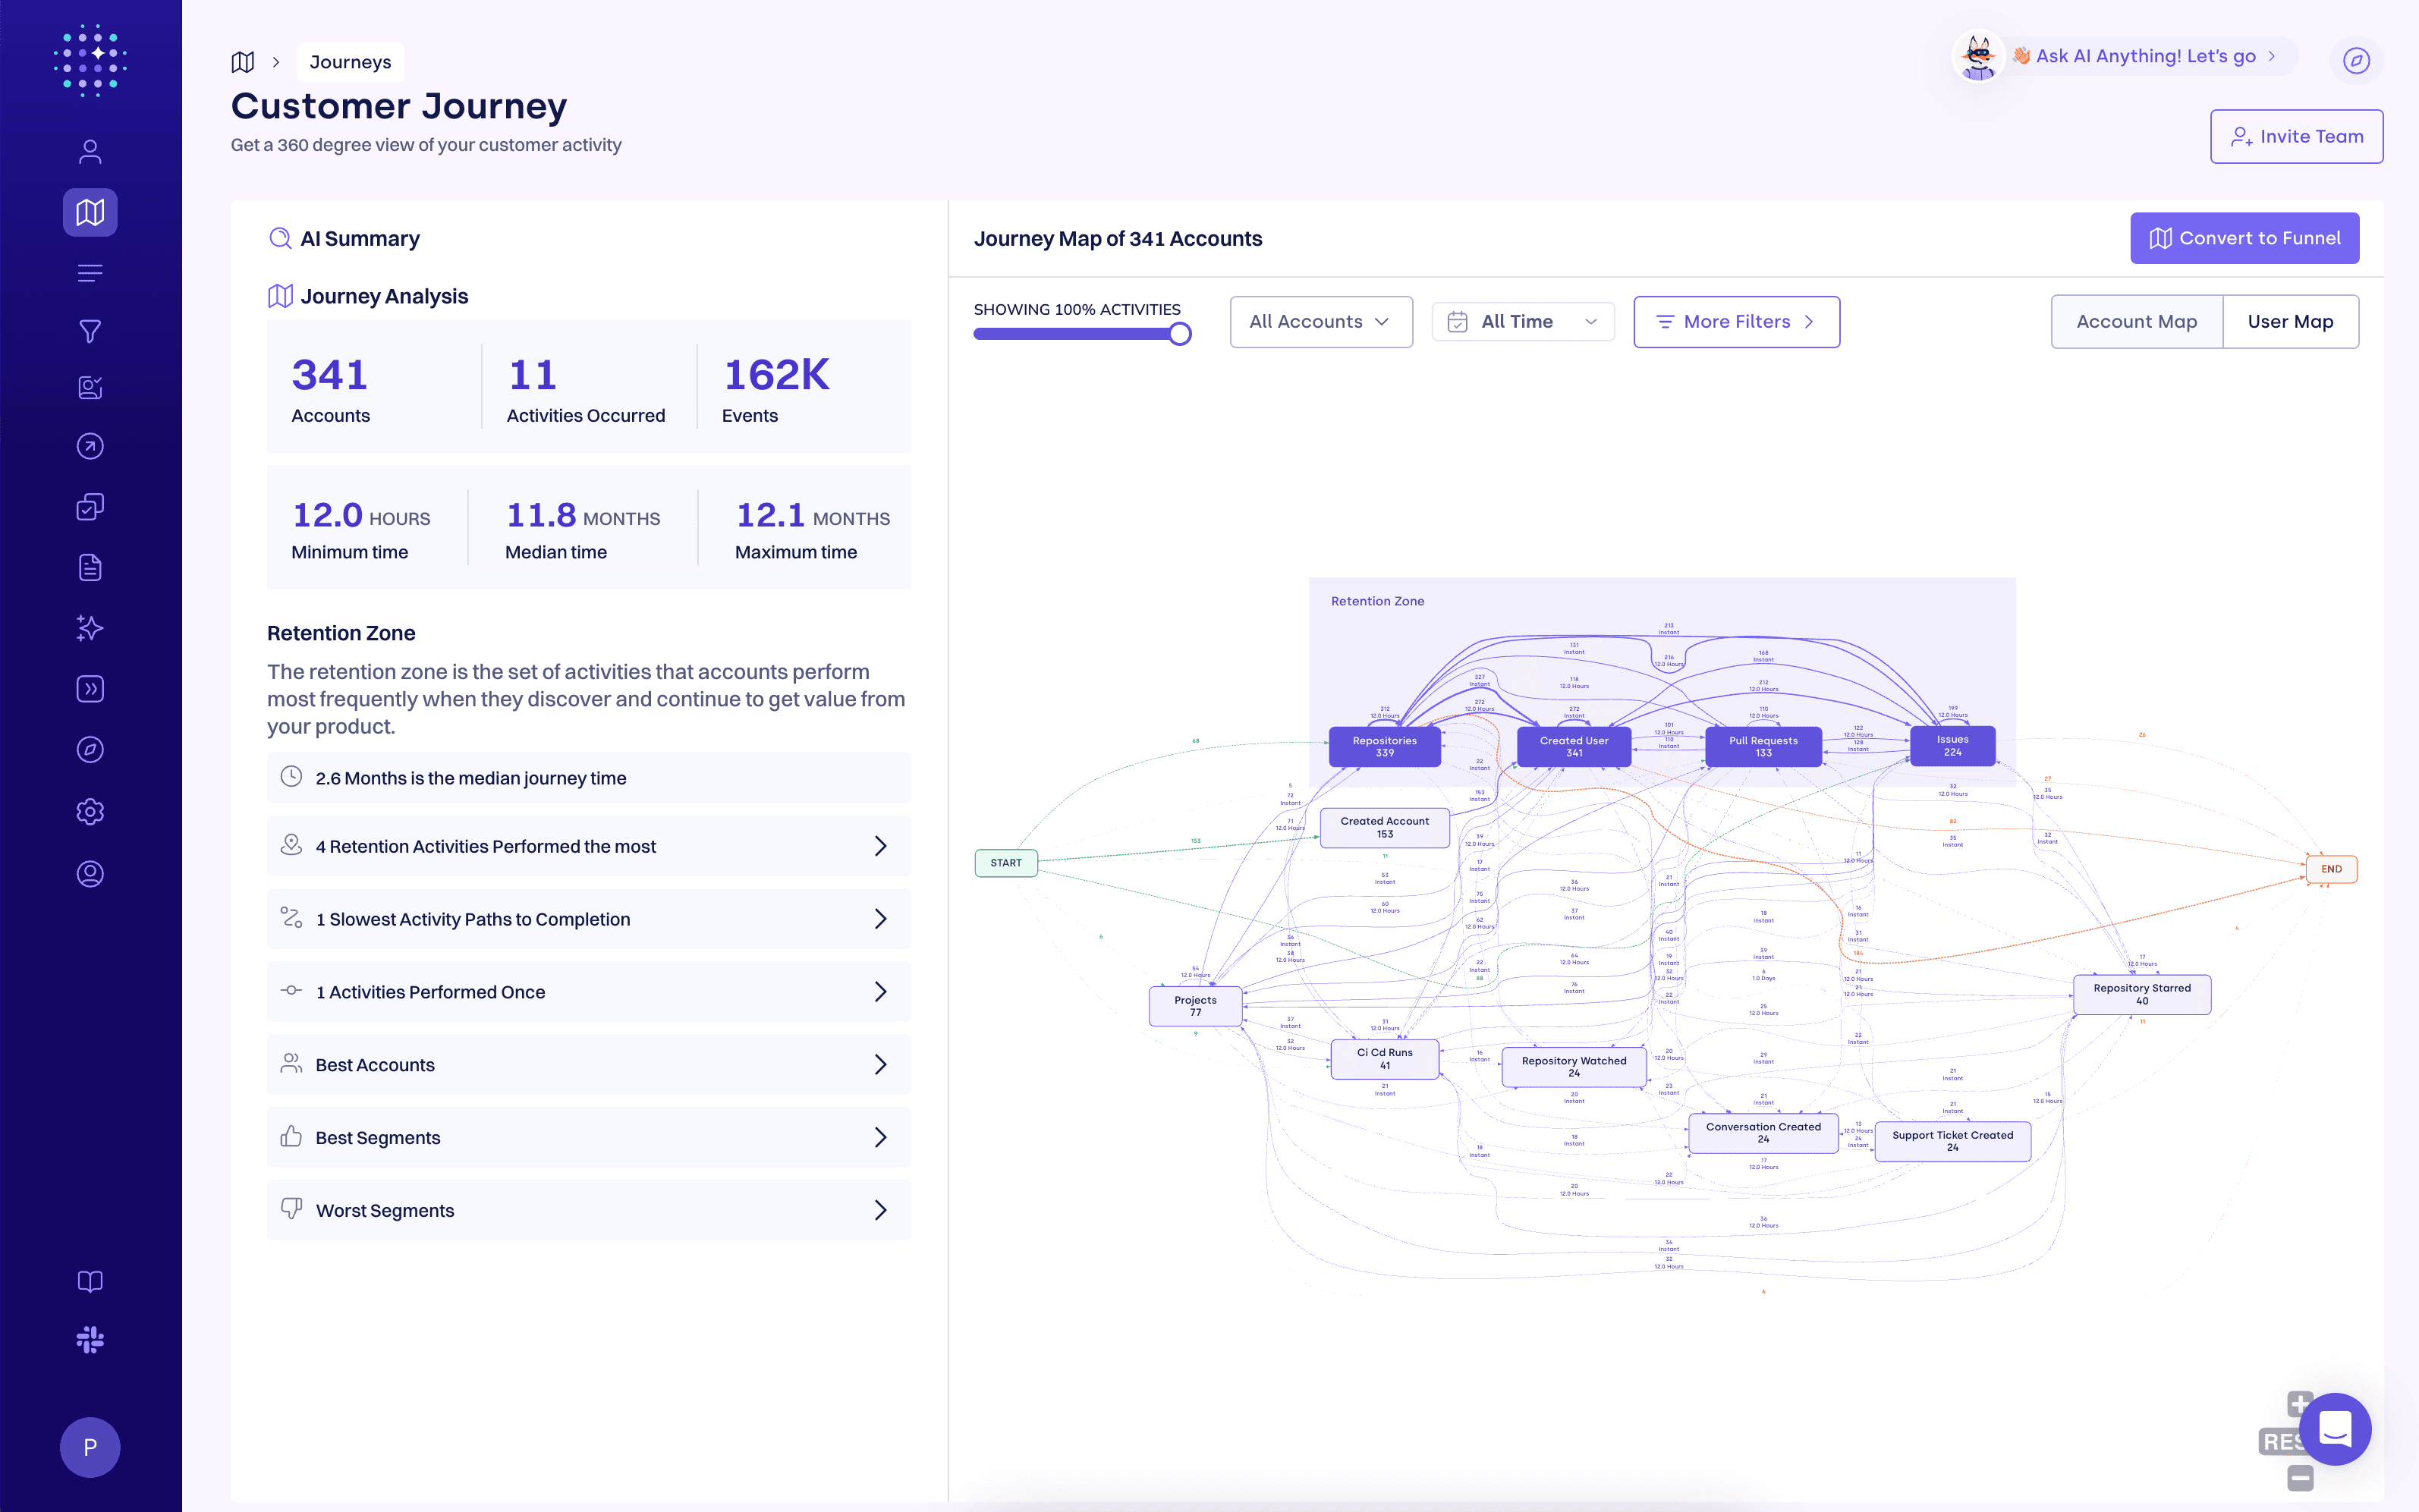Click the Convert to Funnel button
2419x1512 pixels.
2244,238
